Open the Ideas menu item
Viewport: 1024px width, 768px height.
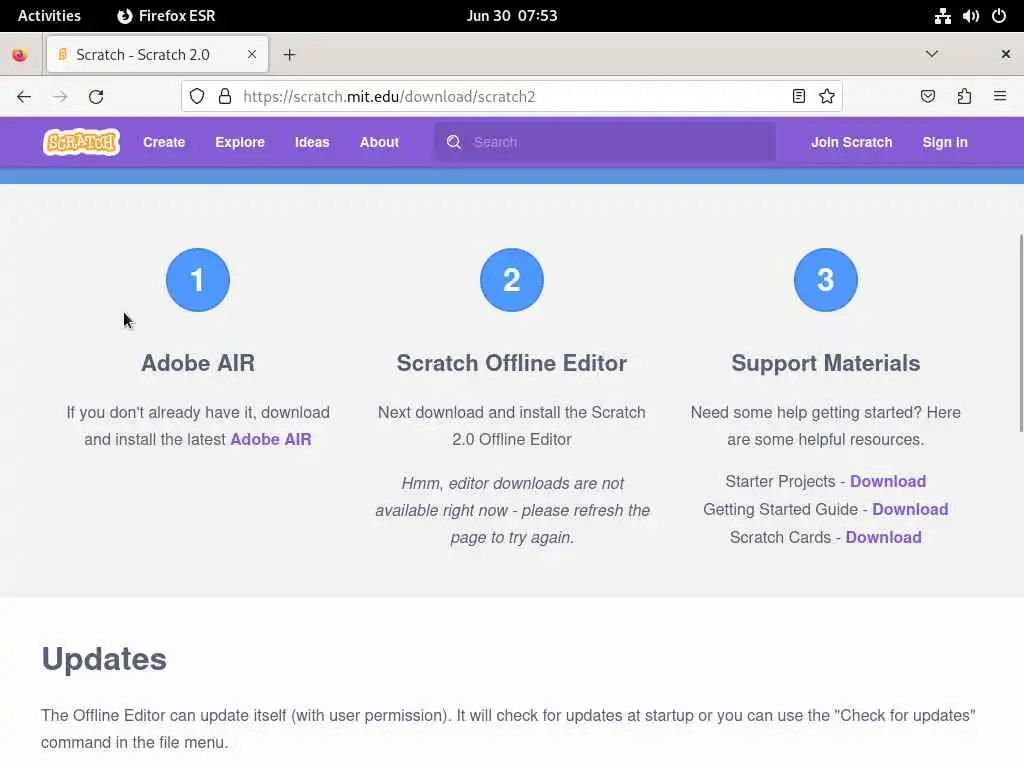[312, 142]
